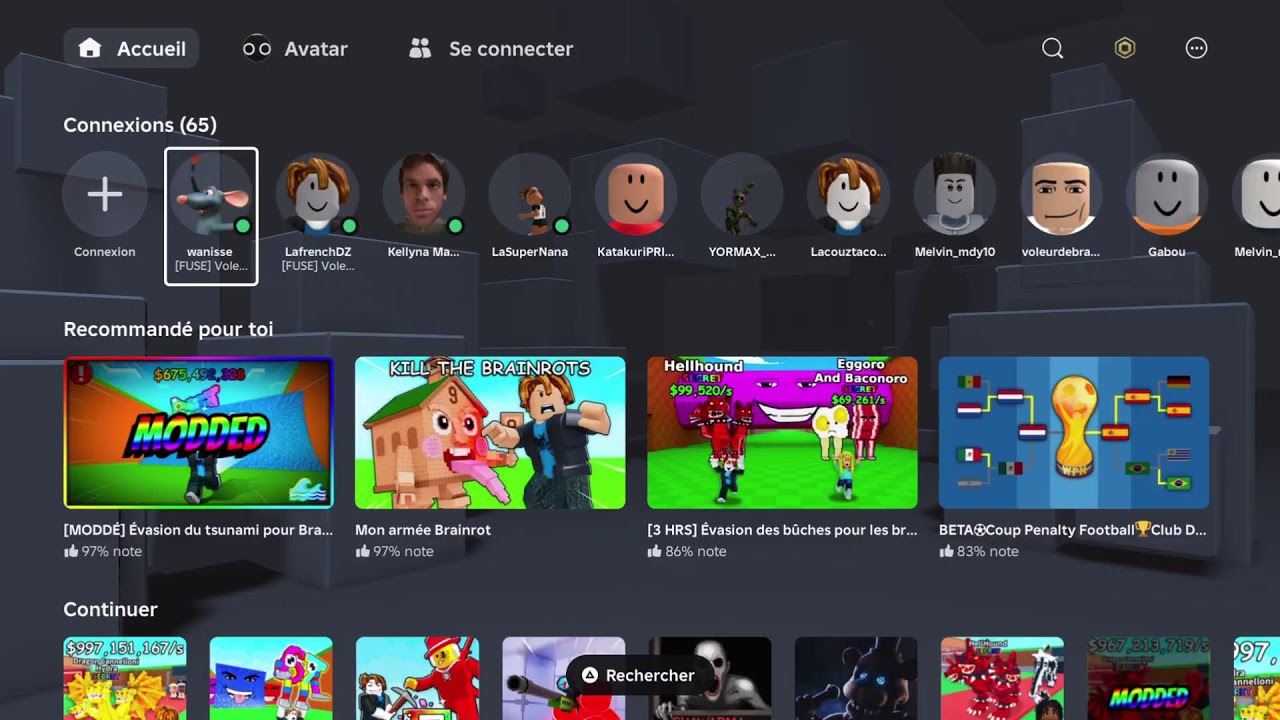This screenshot has height=720, width=1280.
Task: Select the title "Mon armée Brainrot"
Action: [x=423, y=530]
